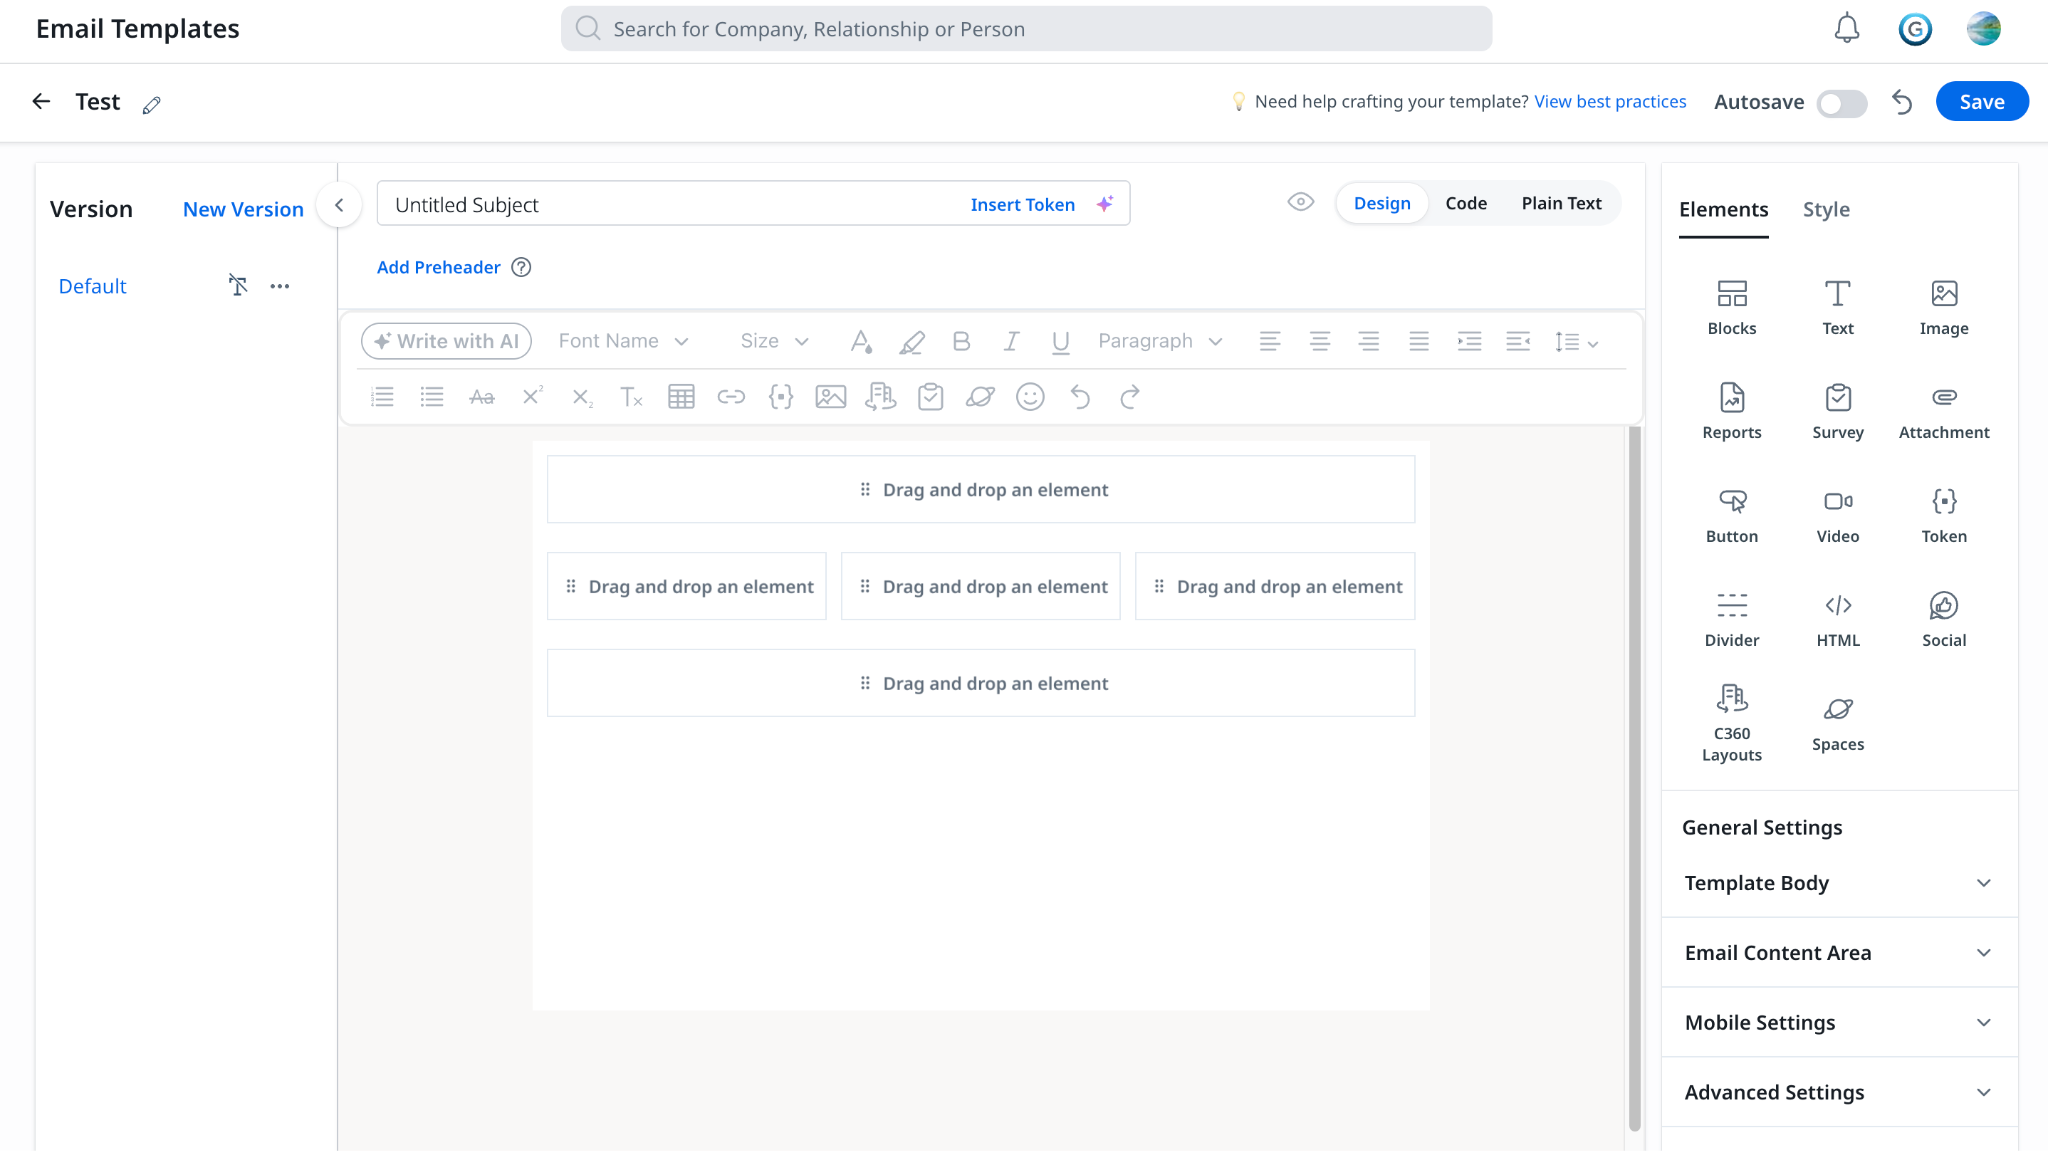Select the Social element
This screenshot has width=2048, height=1151.
[1944, 619]
